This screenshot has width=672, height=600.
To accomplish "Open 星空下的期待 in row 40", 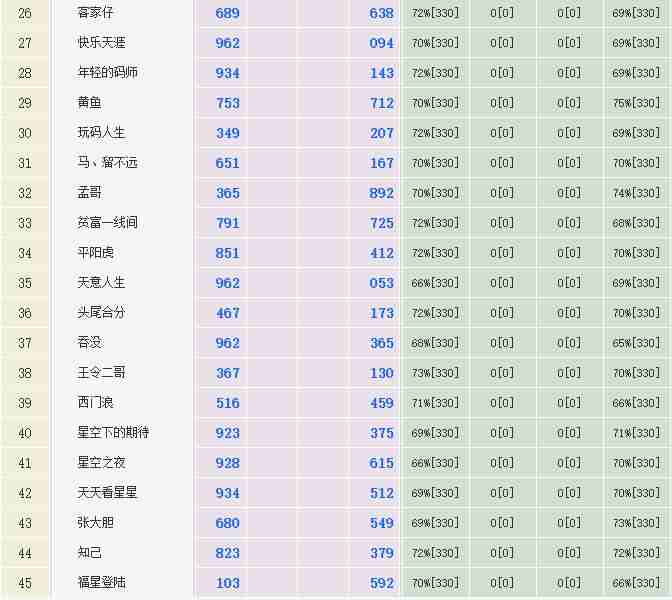I will coord(113,433).
